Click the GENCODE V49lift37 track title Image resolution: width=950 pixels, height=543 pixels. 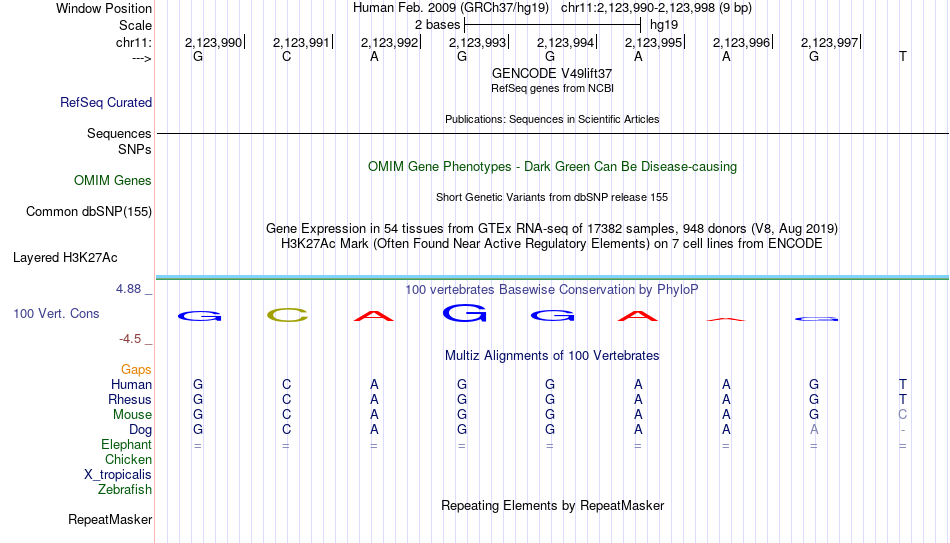(x=552, y=73)
